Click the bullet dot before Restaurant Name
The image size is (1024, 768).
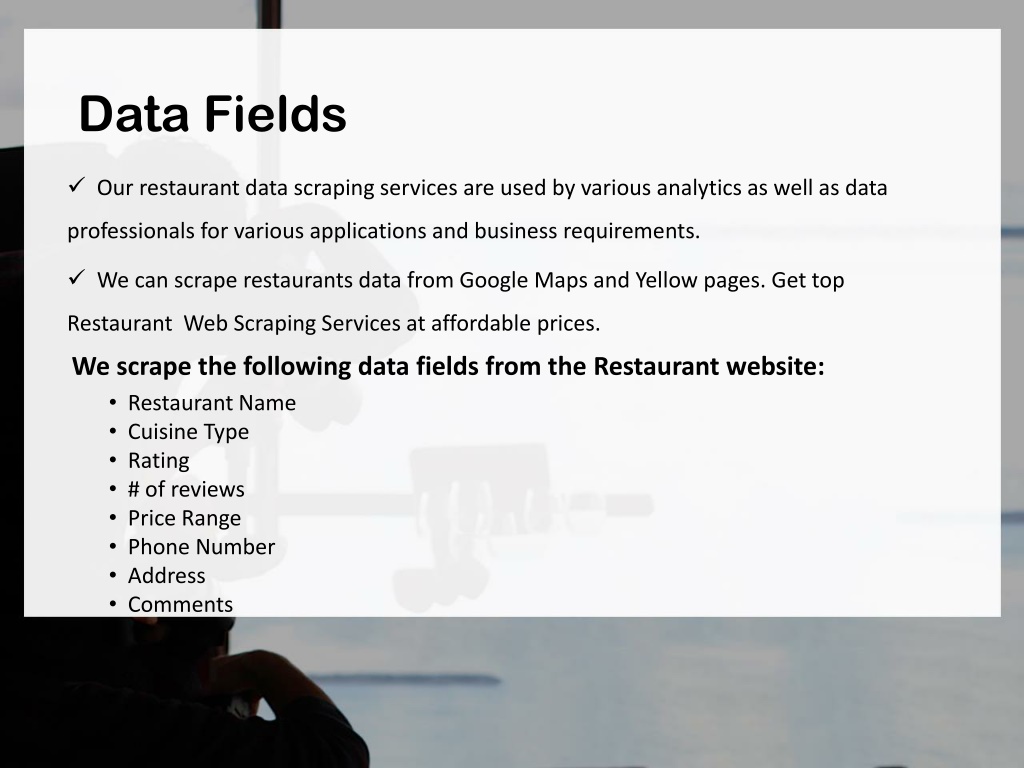[113, 402]
